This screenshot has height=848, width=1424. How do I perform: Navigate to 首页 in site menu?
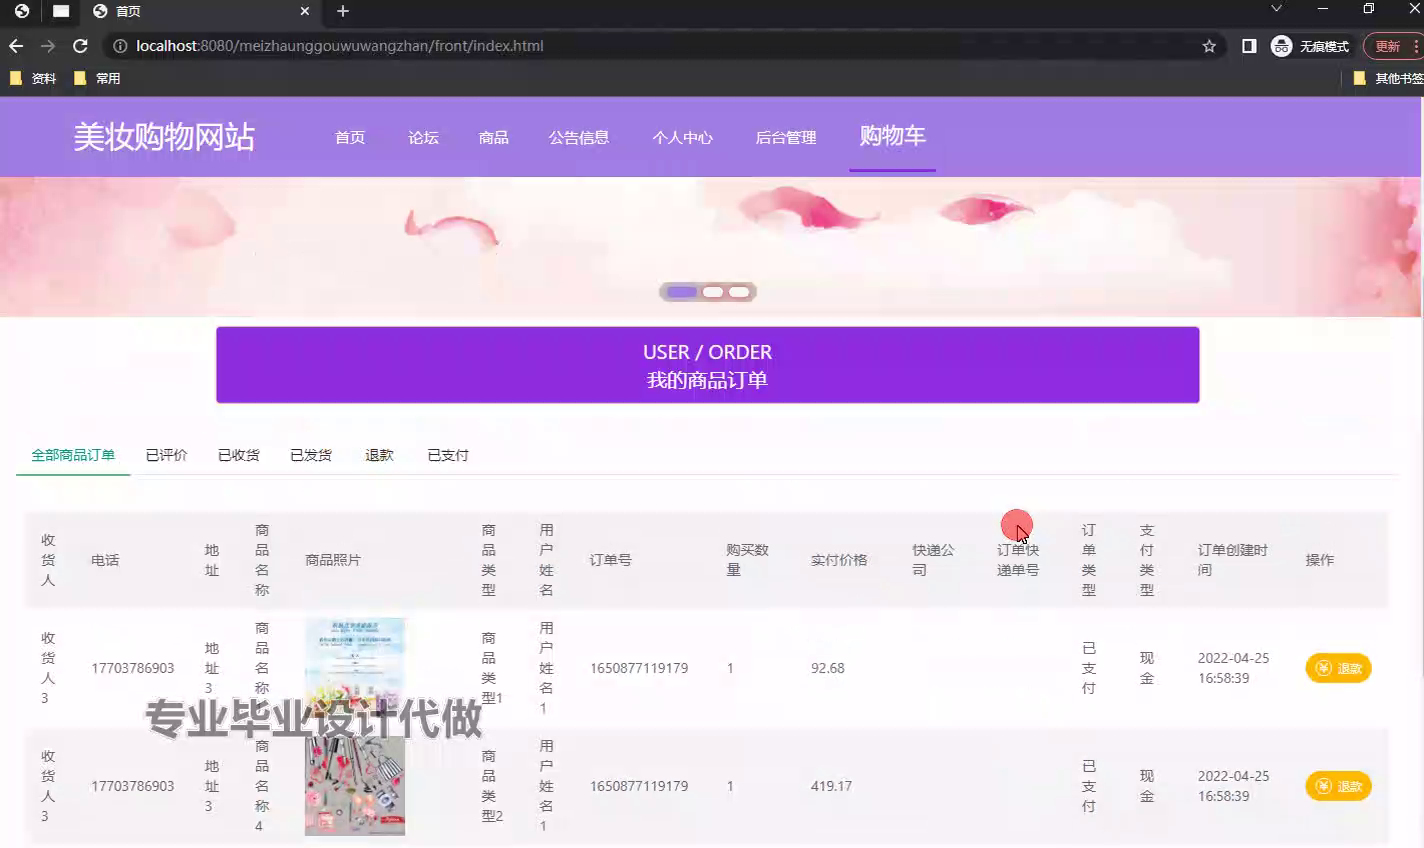tap(350, 138)
